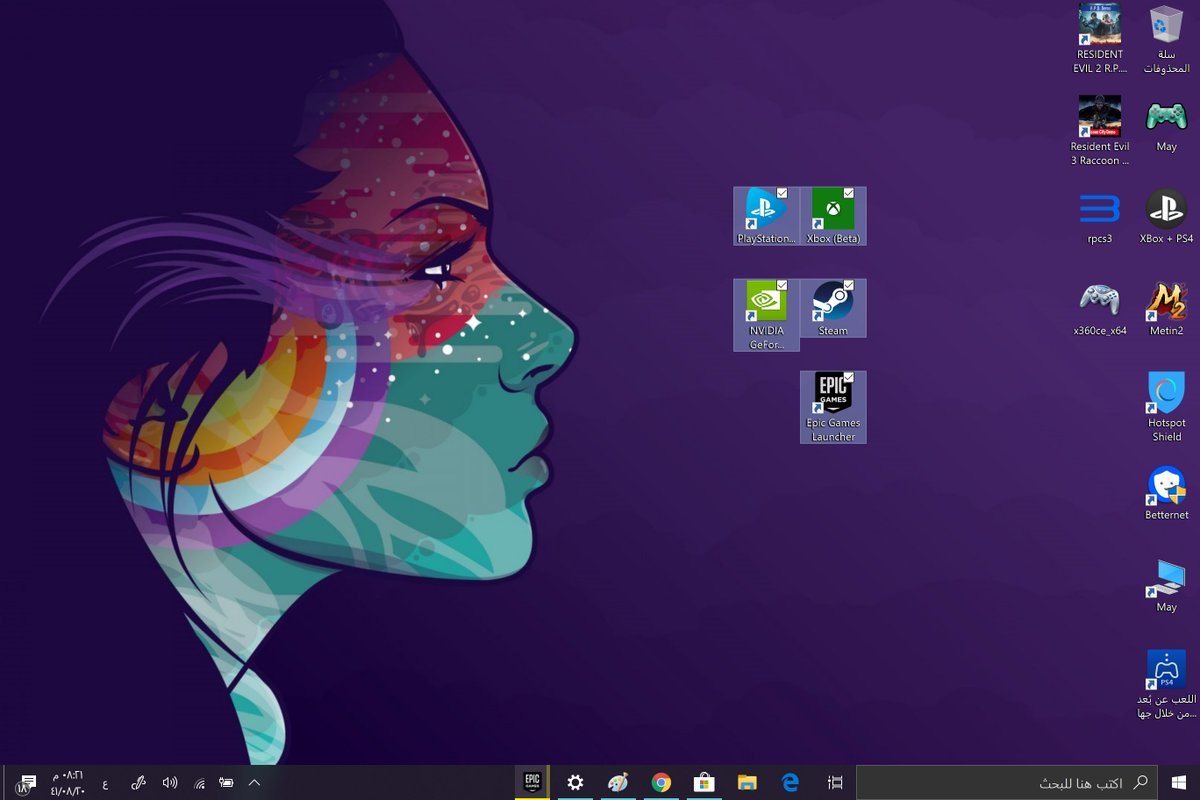Open Microsoft Store from the taskbar
Screen dimensions: 1200x800
[x=704, y=782]
